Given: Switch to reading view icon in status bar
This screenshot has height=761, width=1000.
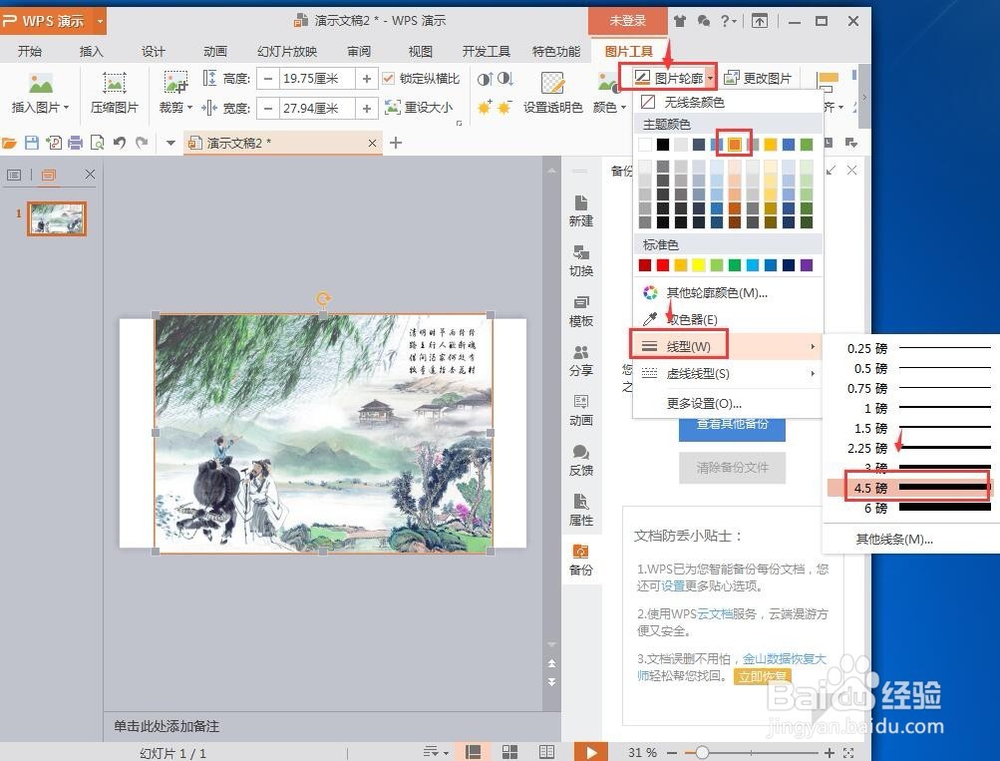Looking at the screenshot, I should point(547,752).
